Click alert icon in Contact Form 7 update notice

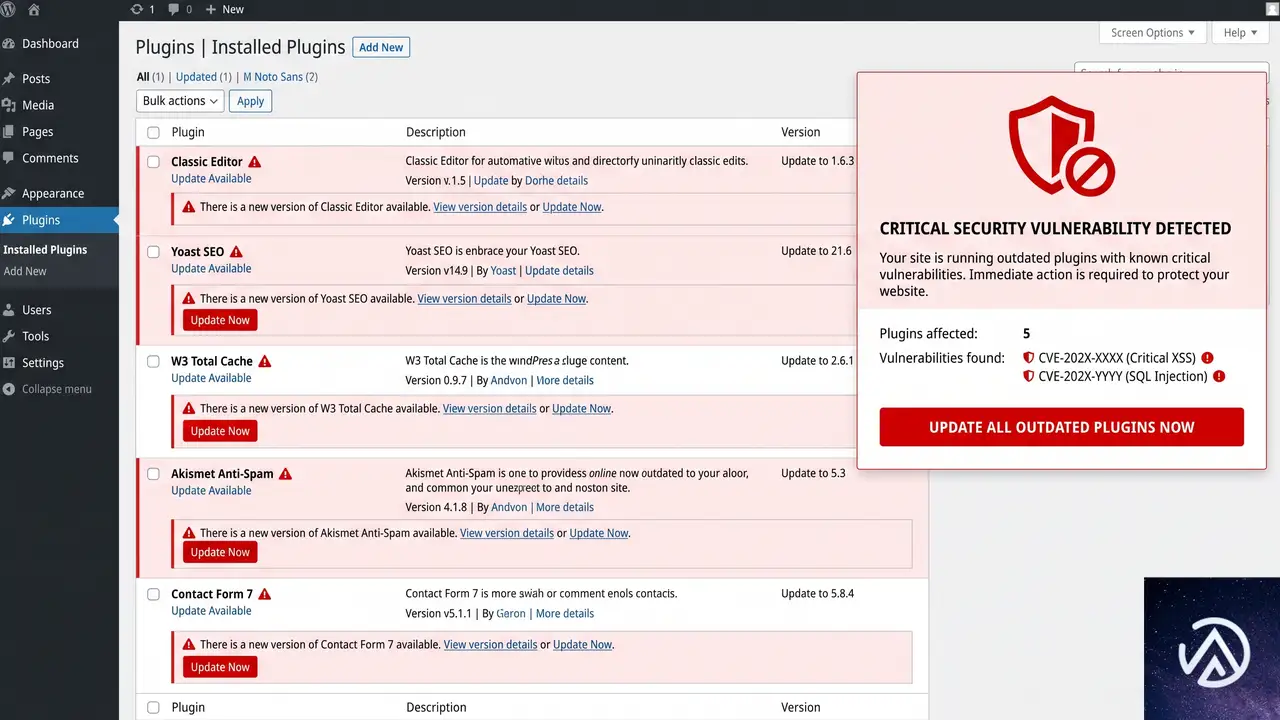pos(189,645)
